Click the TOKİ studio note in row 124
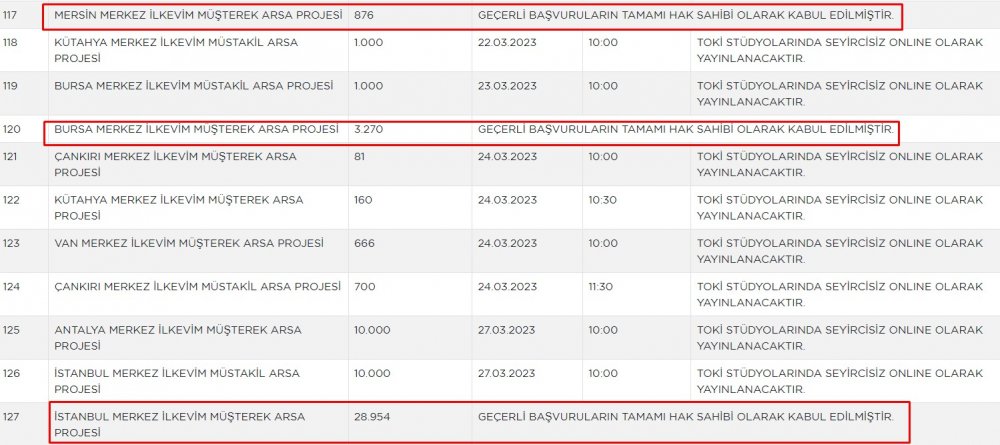This screenshot has height=445, width=1000. 840,294
